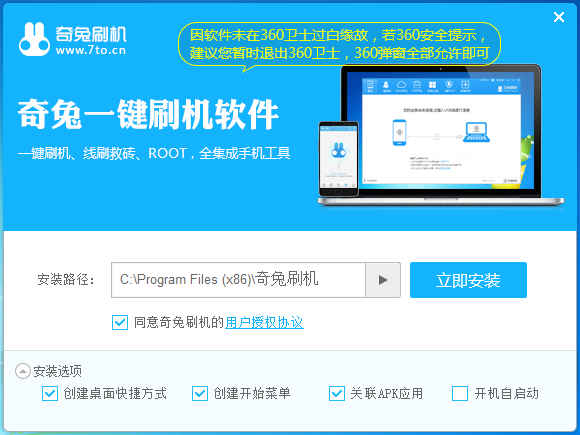Click the install path input field

(238, 280)
